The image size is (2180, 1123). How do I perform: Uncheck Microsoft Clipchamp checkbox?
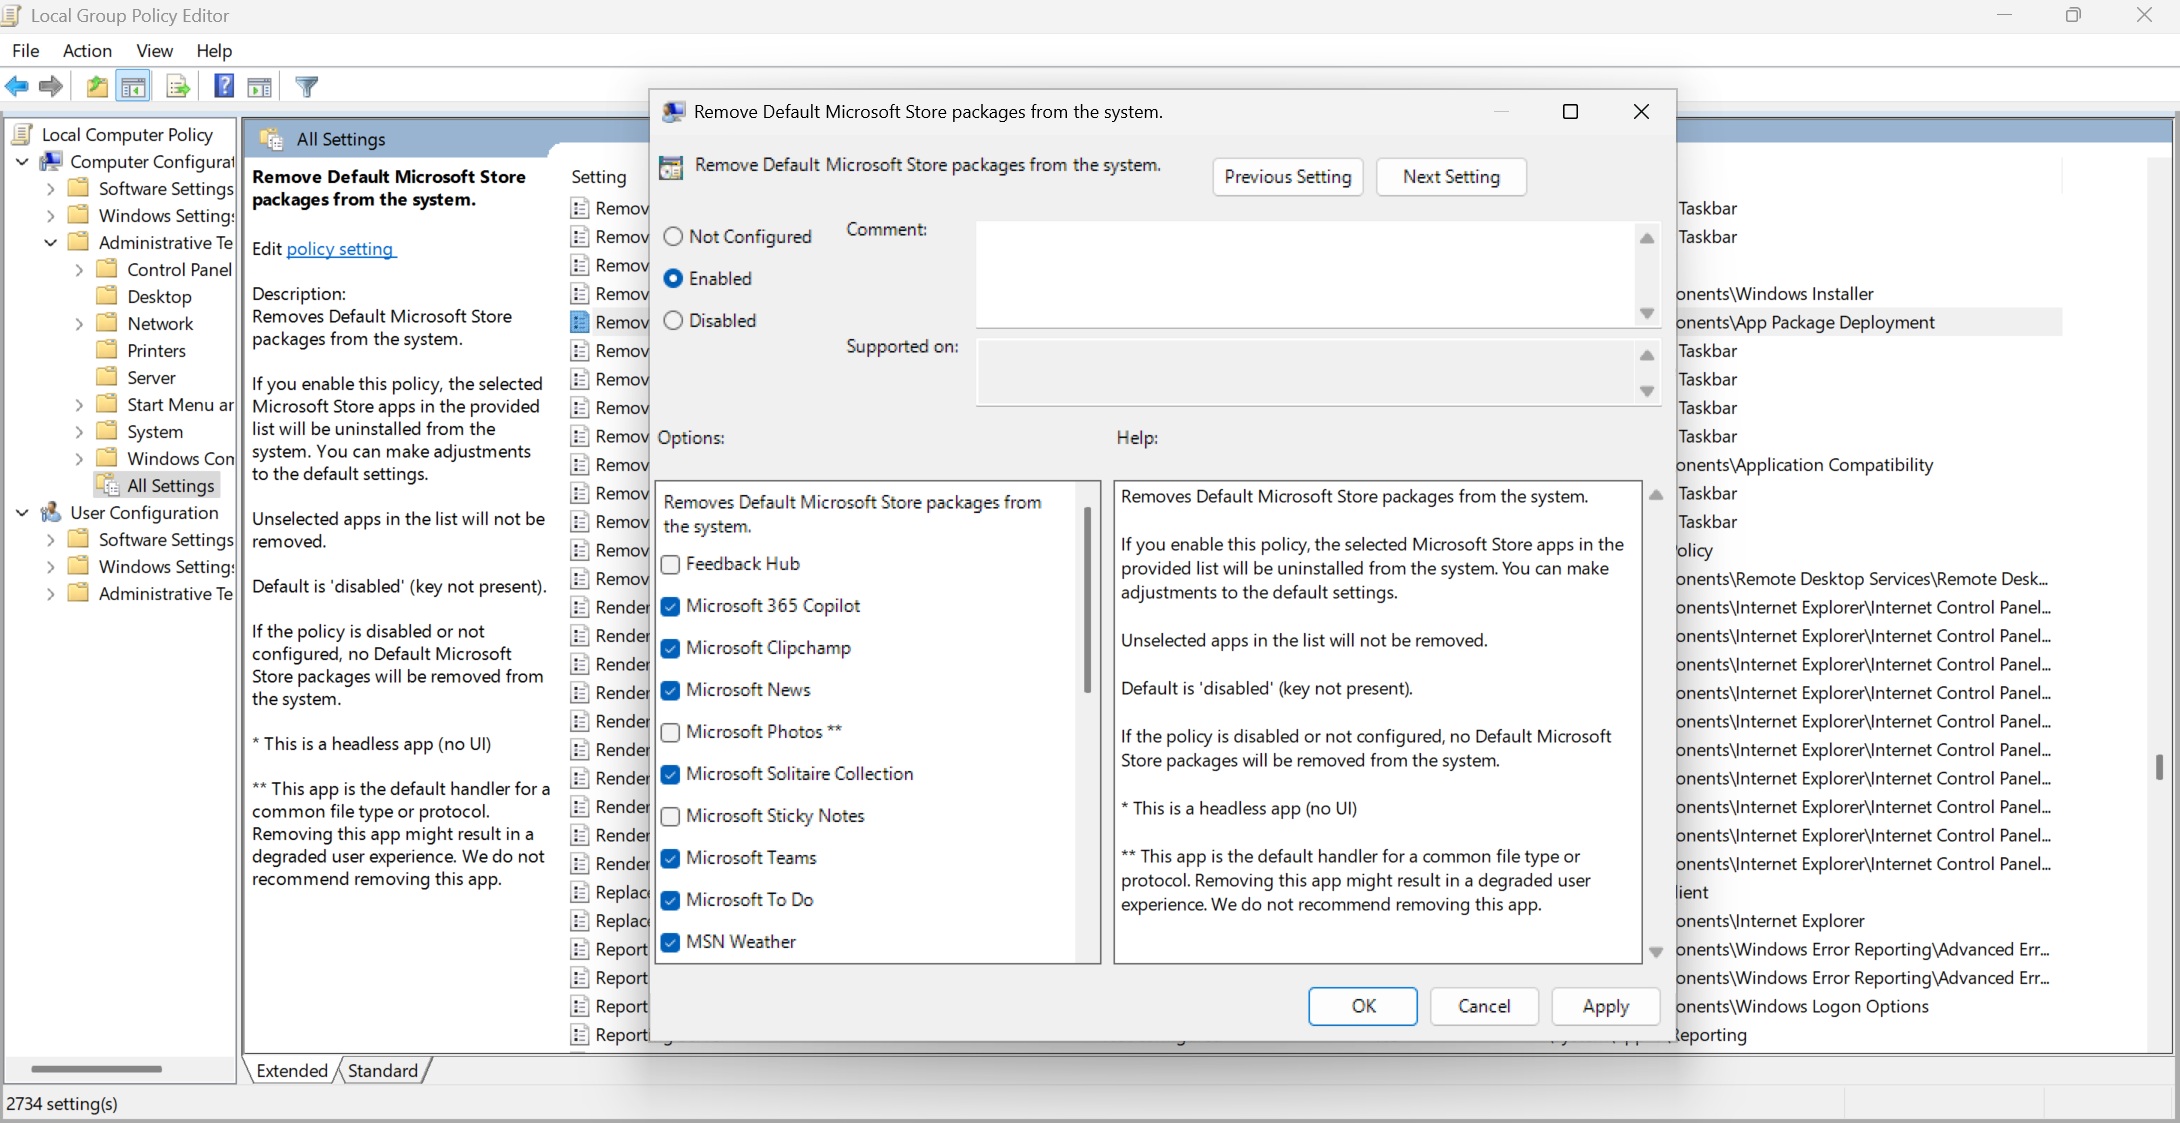(x=671, y=648)
